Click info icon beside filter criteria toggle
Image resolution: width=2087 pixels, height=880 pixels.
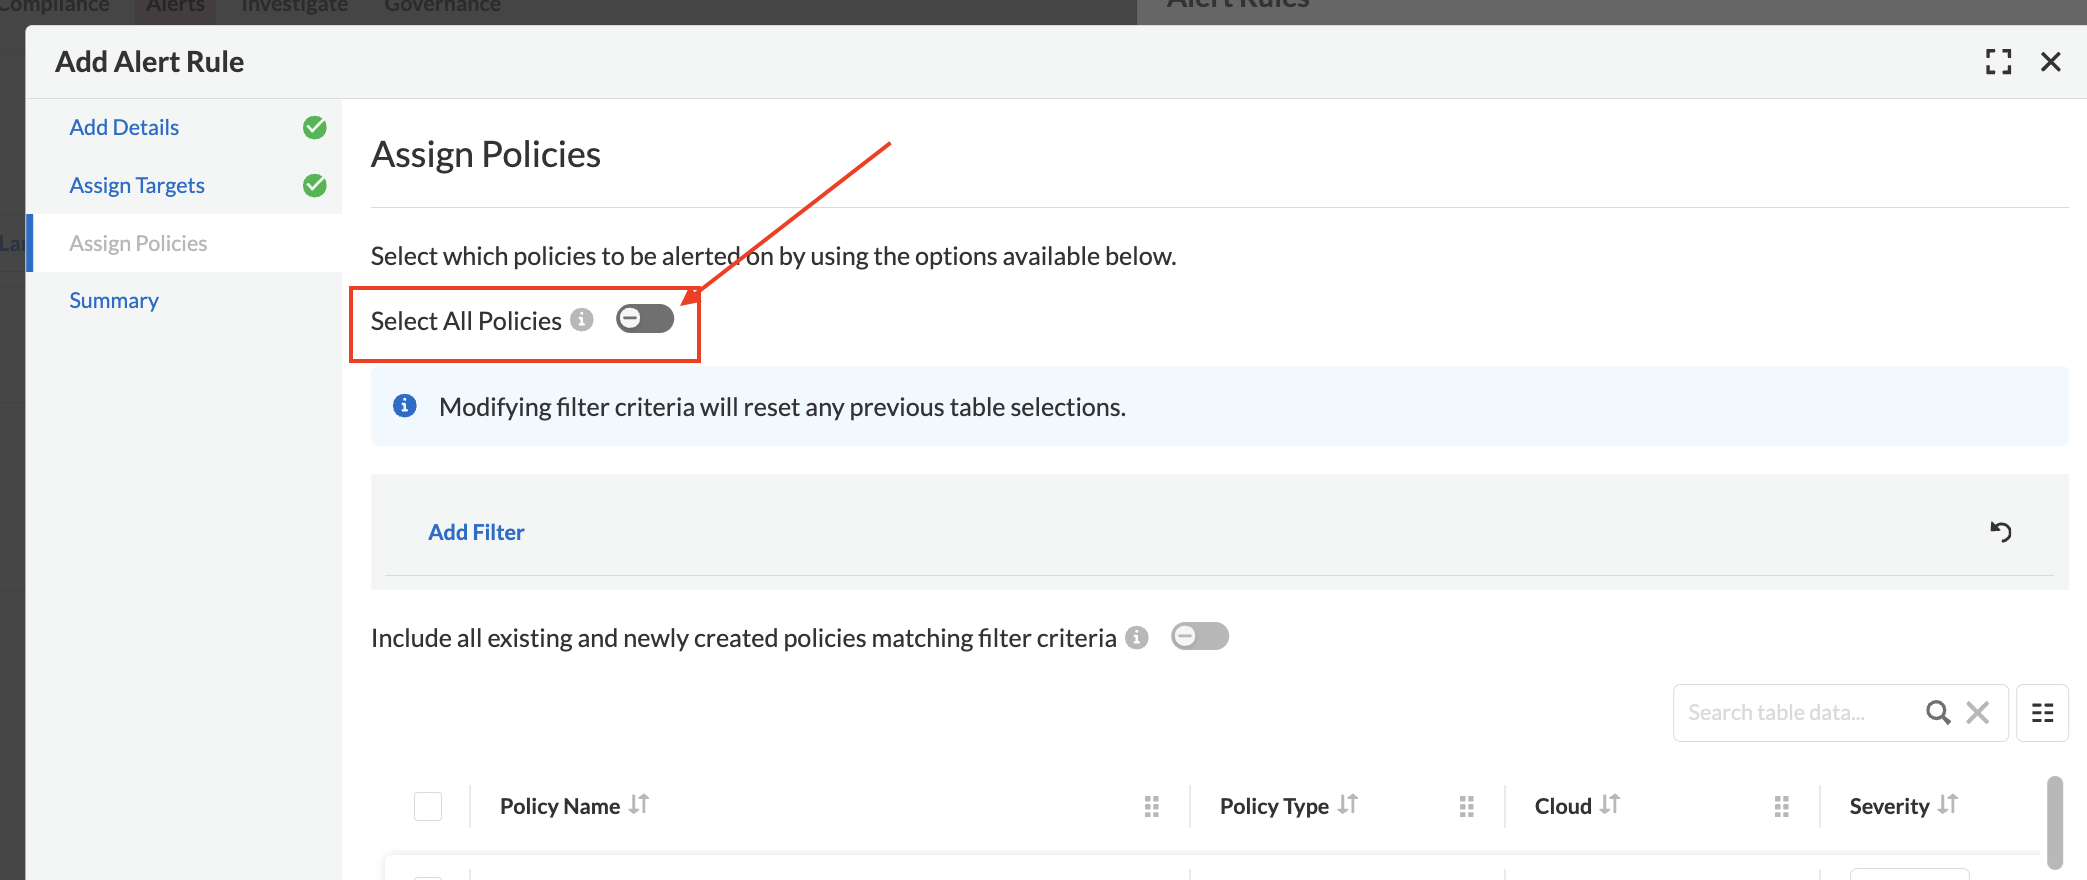tap(1137, 638)
